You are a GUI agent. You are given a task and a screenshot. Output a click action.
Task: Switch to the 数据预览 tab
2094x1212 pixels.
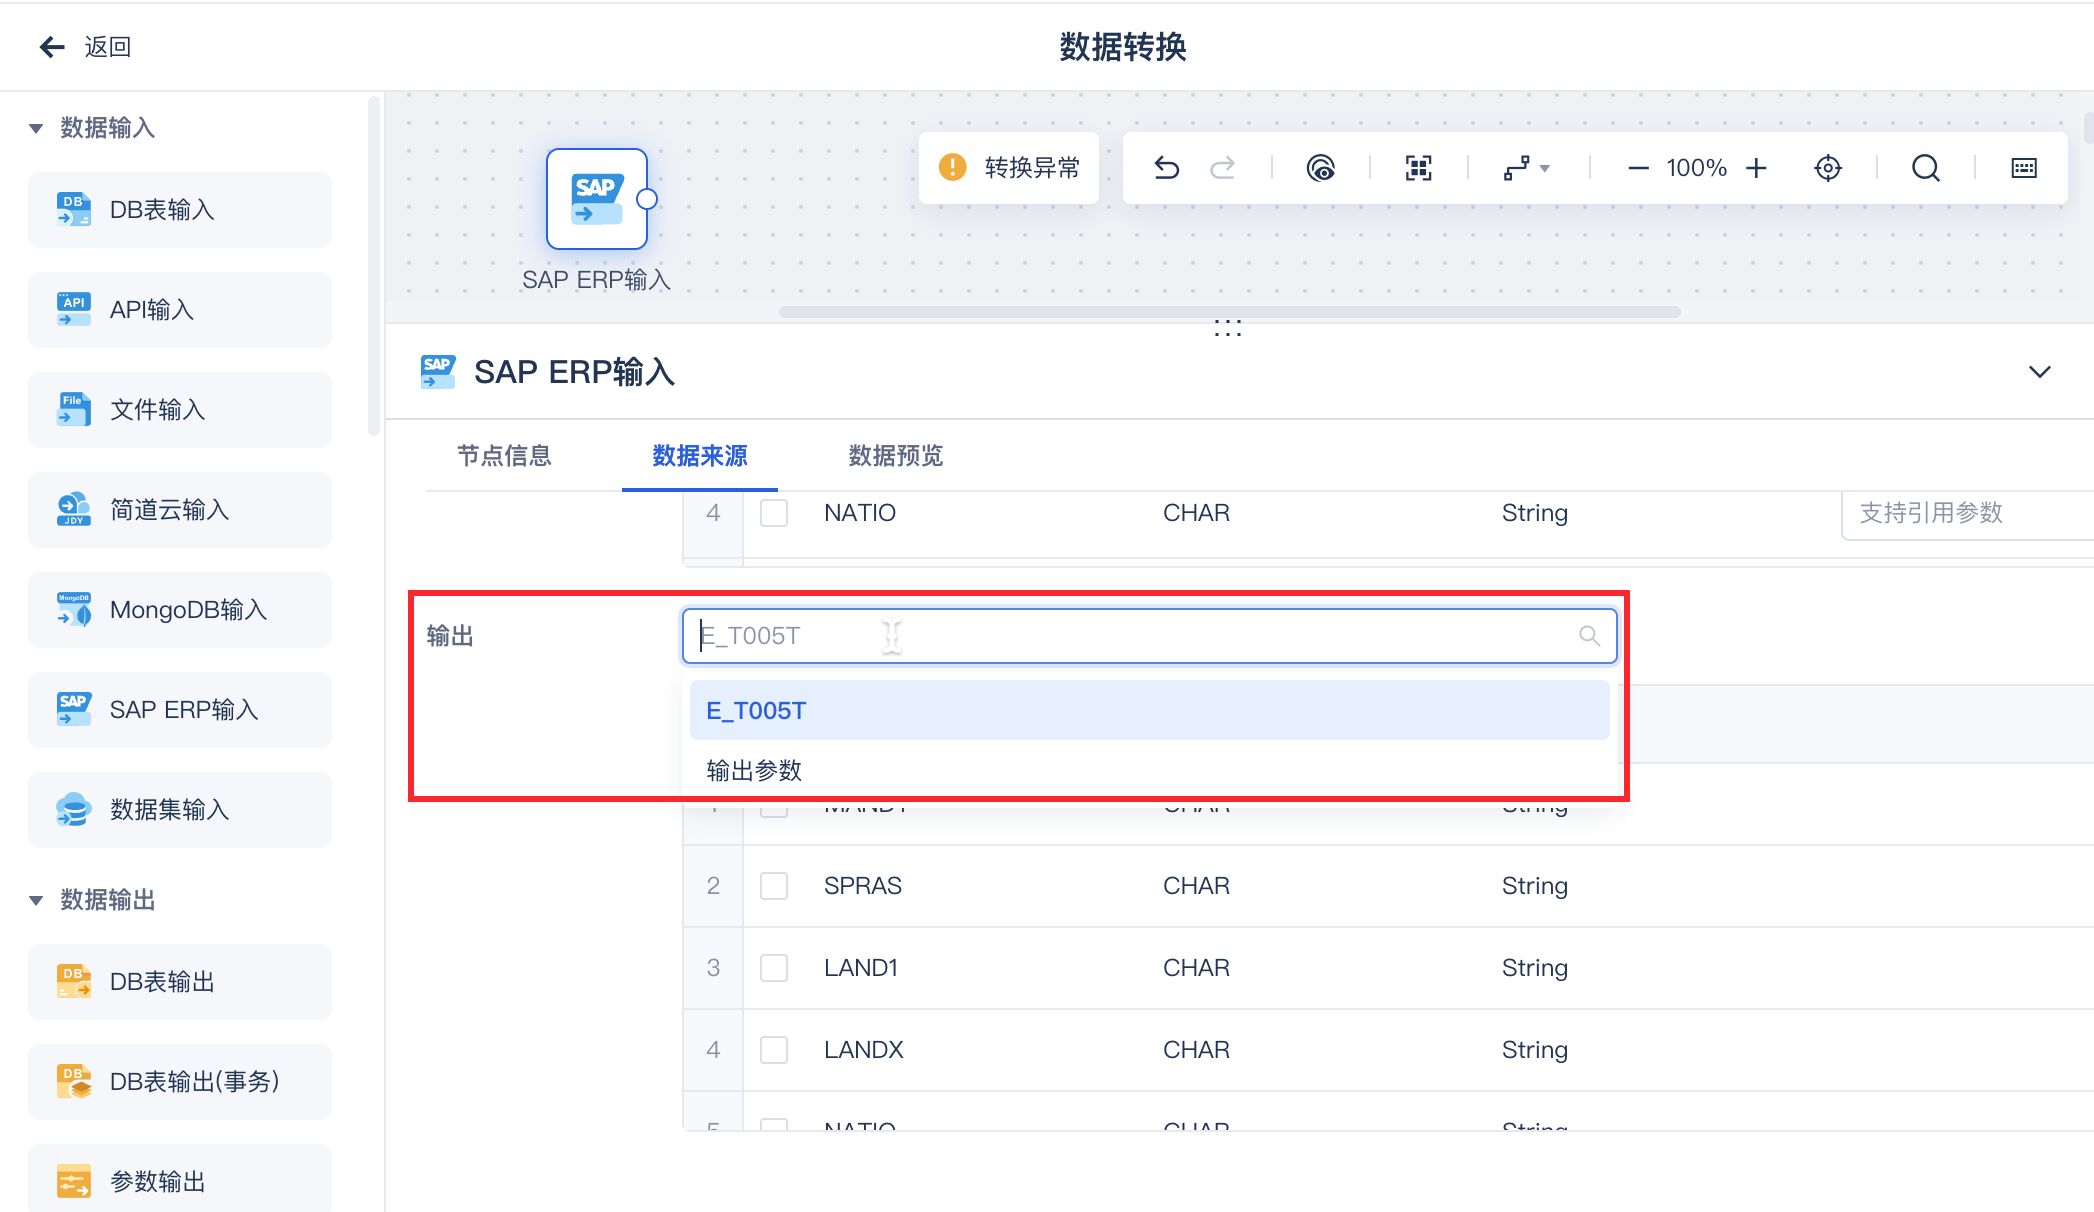[895, 456]
